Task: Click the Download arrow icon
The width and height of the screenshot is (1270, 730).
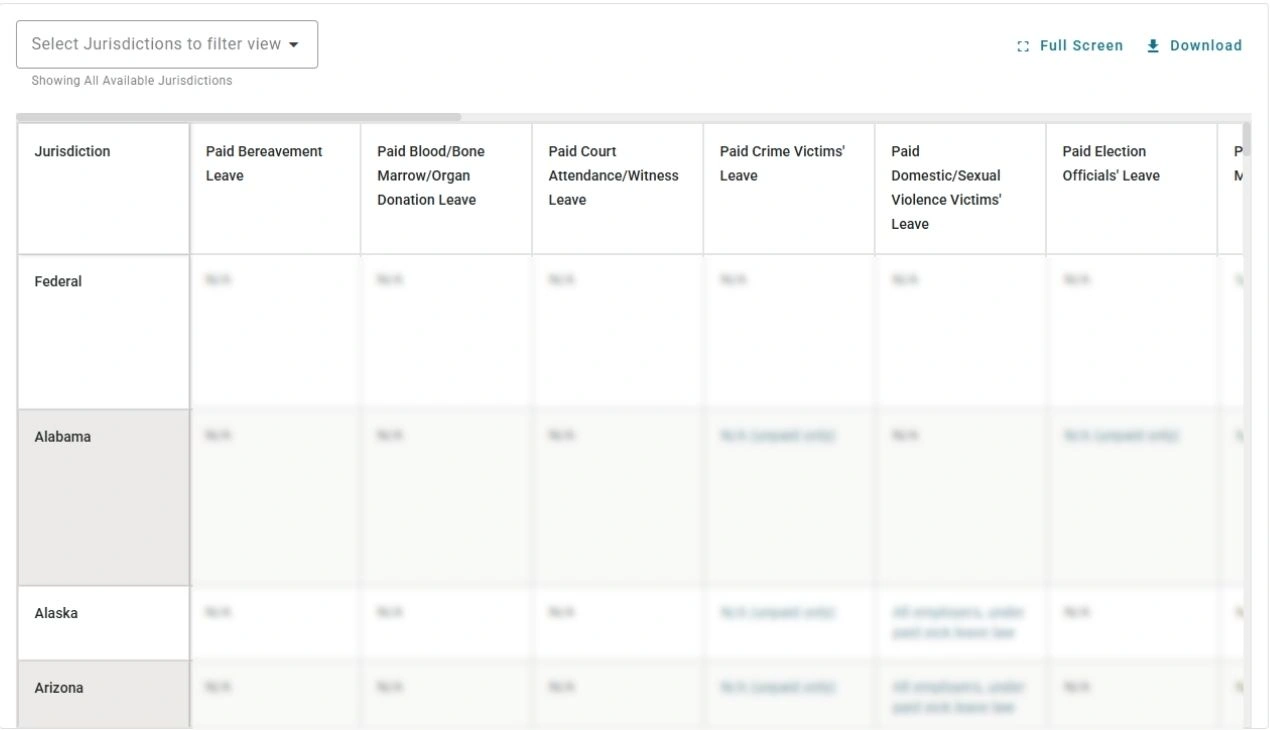Action: 1152,45
